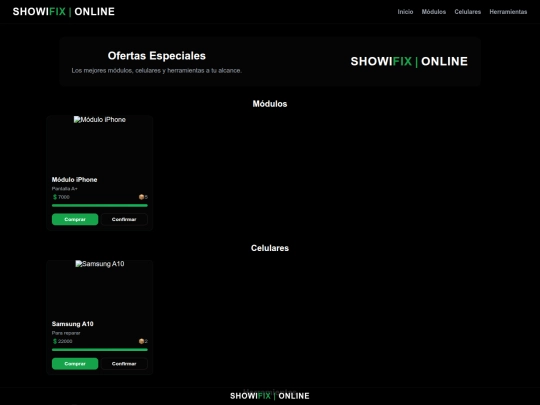Click the stock box icon on Samsung A10
The width and height of the screenshot is (540, 405).
[141, 341]
